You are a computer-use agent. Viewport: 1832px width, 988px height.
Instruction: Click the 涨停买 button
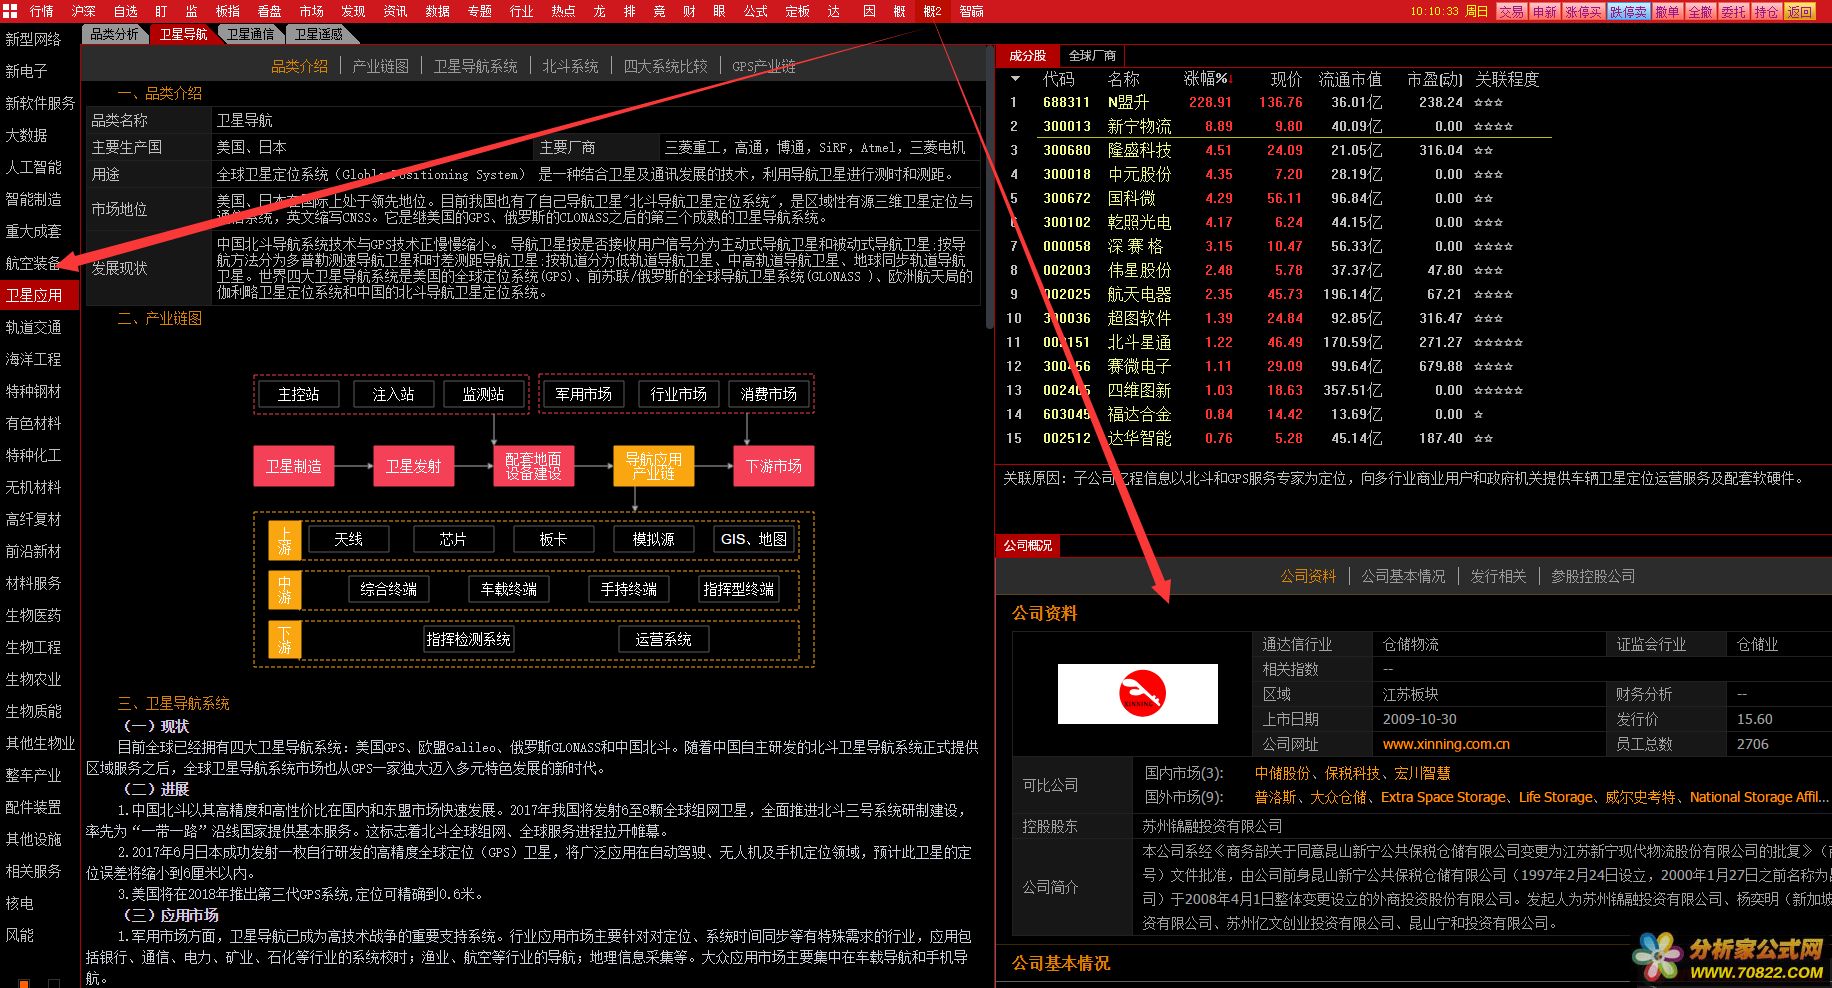(x=1584, y=12)
